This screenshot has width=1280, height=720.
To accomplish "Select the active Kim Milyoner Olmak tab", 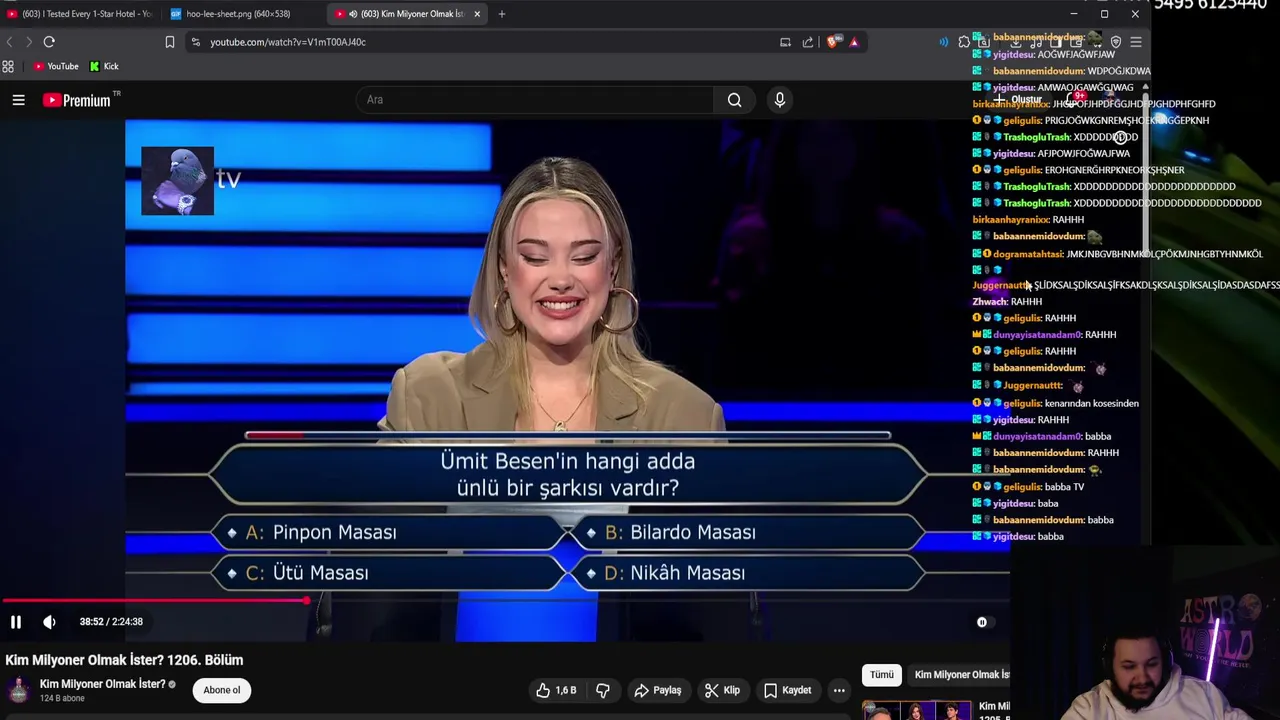I will coord(408,14).
